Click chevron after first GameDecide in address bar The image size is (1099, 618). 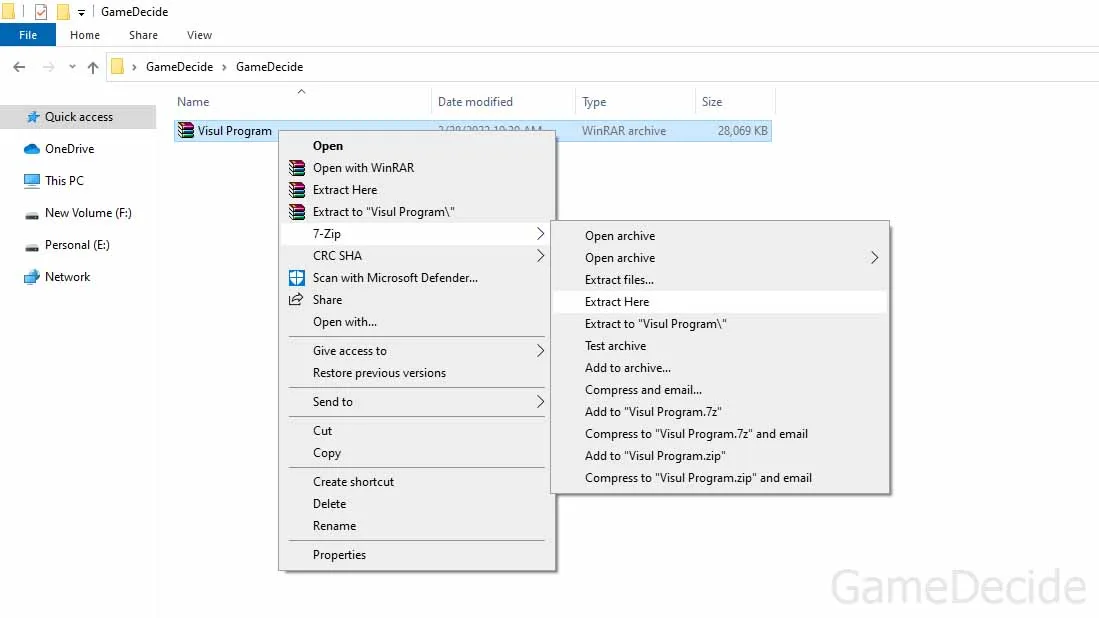224,67
